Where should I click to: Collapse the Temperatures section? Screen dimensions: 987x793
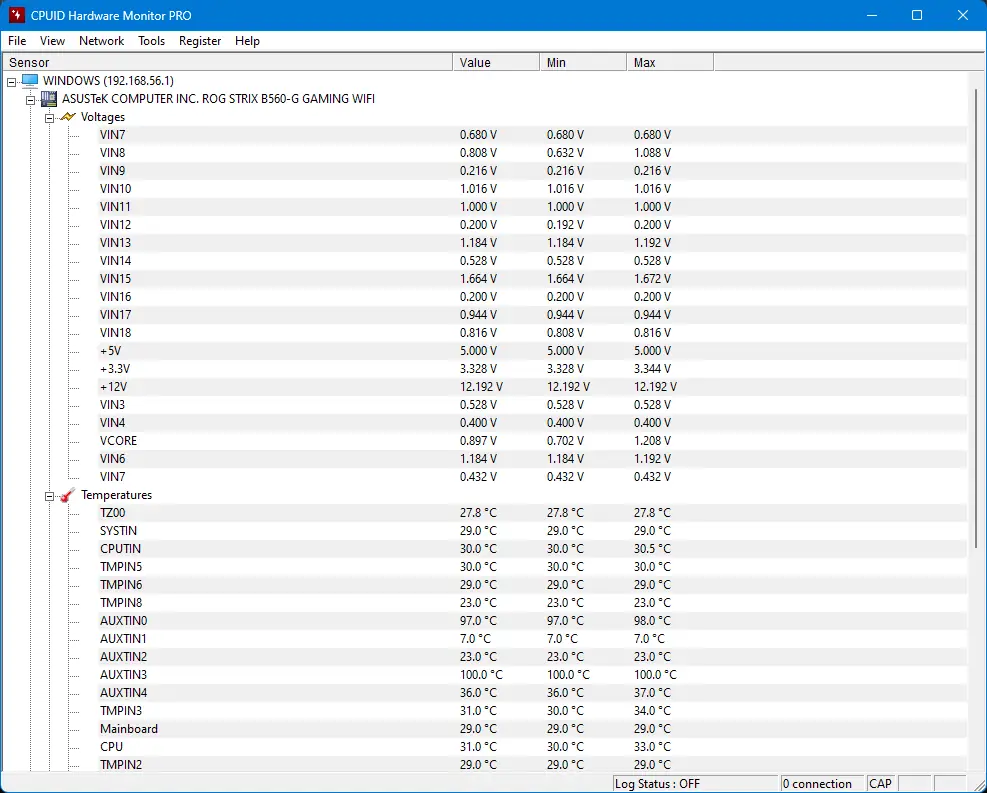(49, 497)
